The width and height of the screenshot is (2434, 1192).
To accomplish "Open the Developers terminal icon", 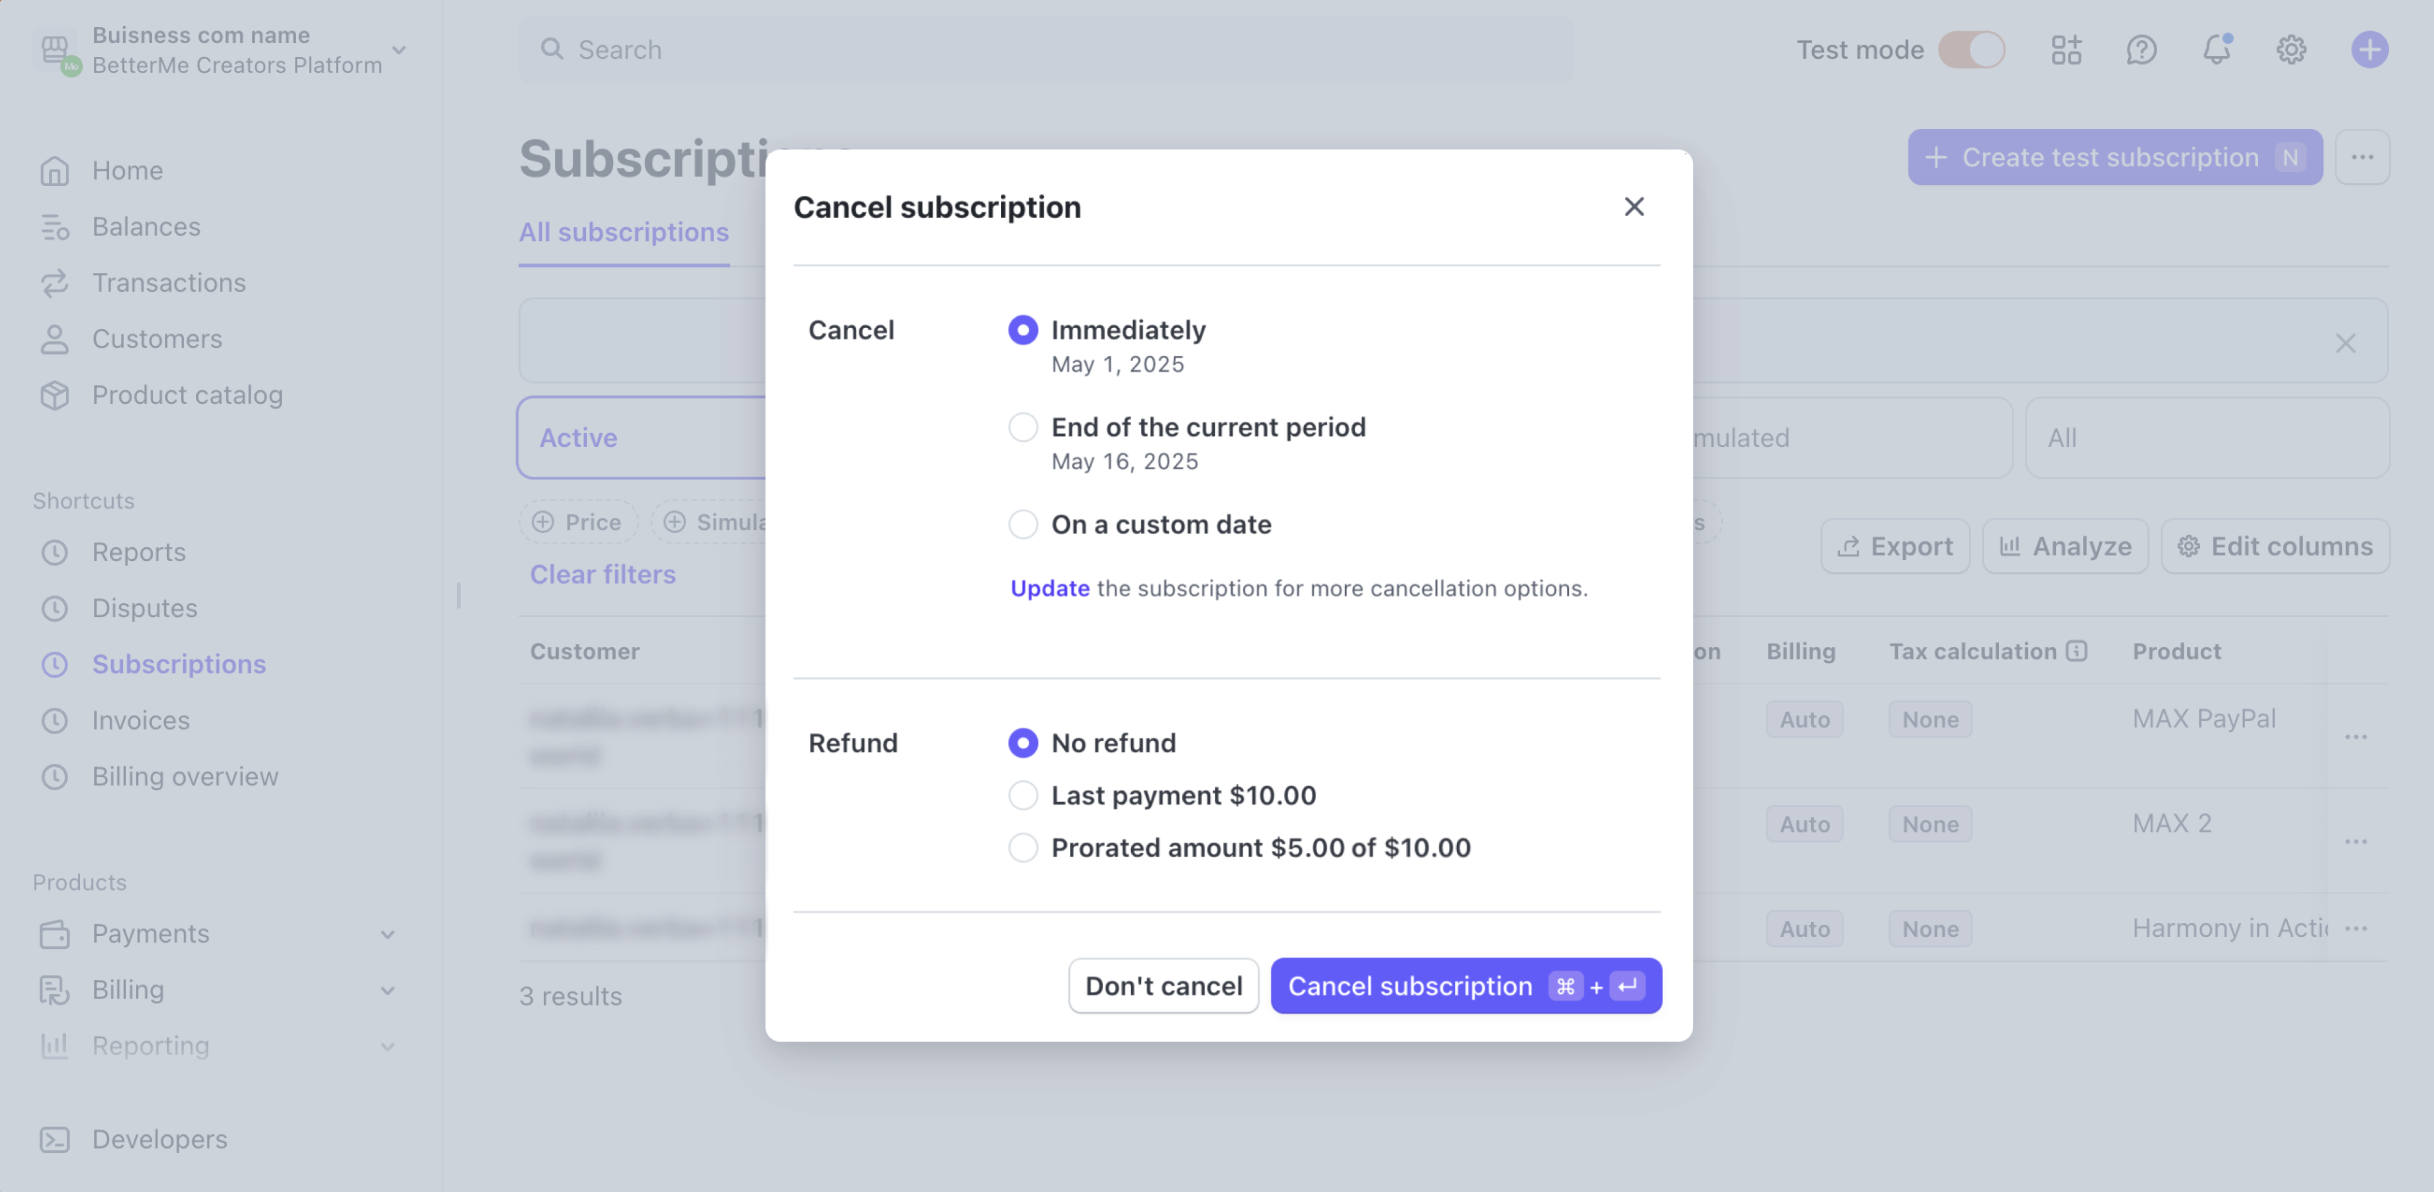I will [x=56, y=1139].
